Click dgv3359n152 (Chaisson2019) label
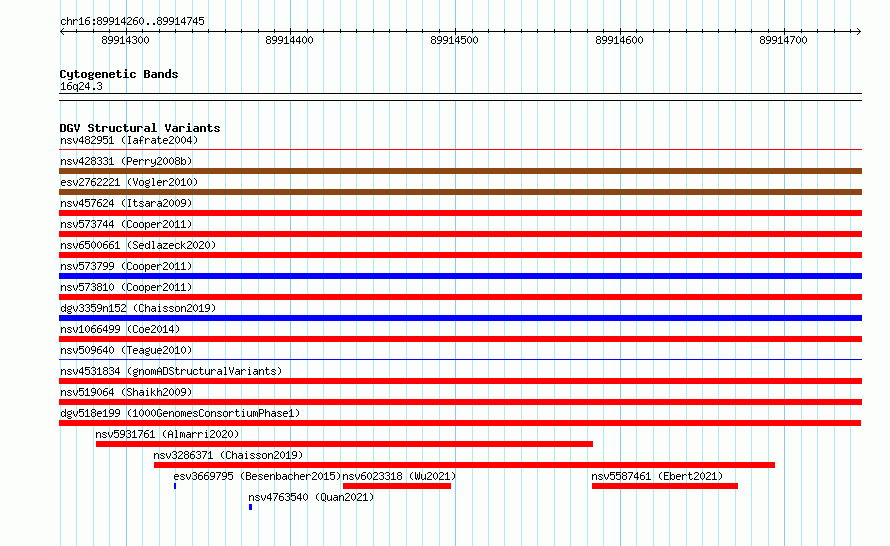The image size is (890, 546). coord(138,308)
